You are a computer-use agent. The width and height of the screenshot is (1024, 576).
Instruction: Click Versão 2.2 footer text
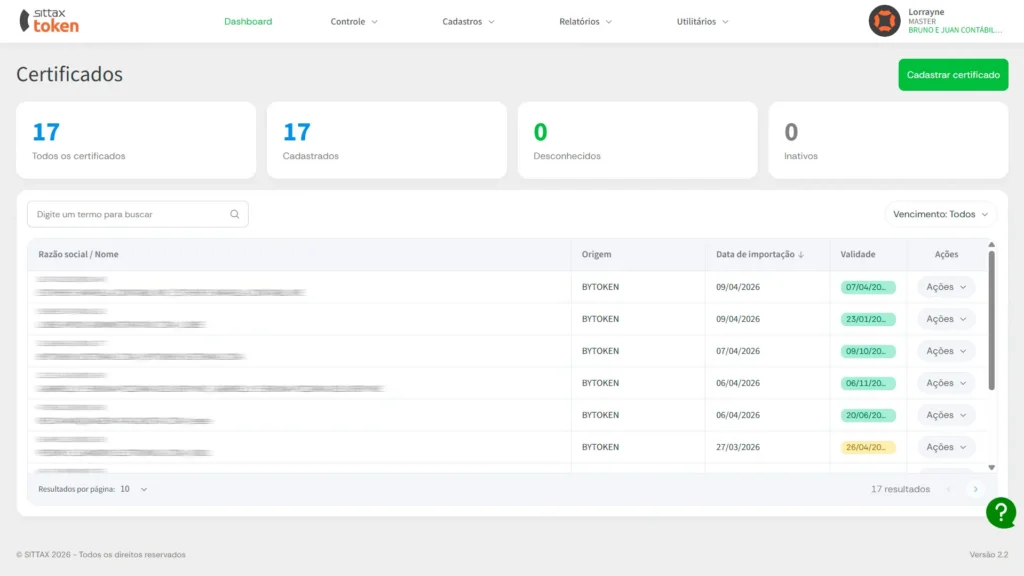click(x=988, y=554)
